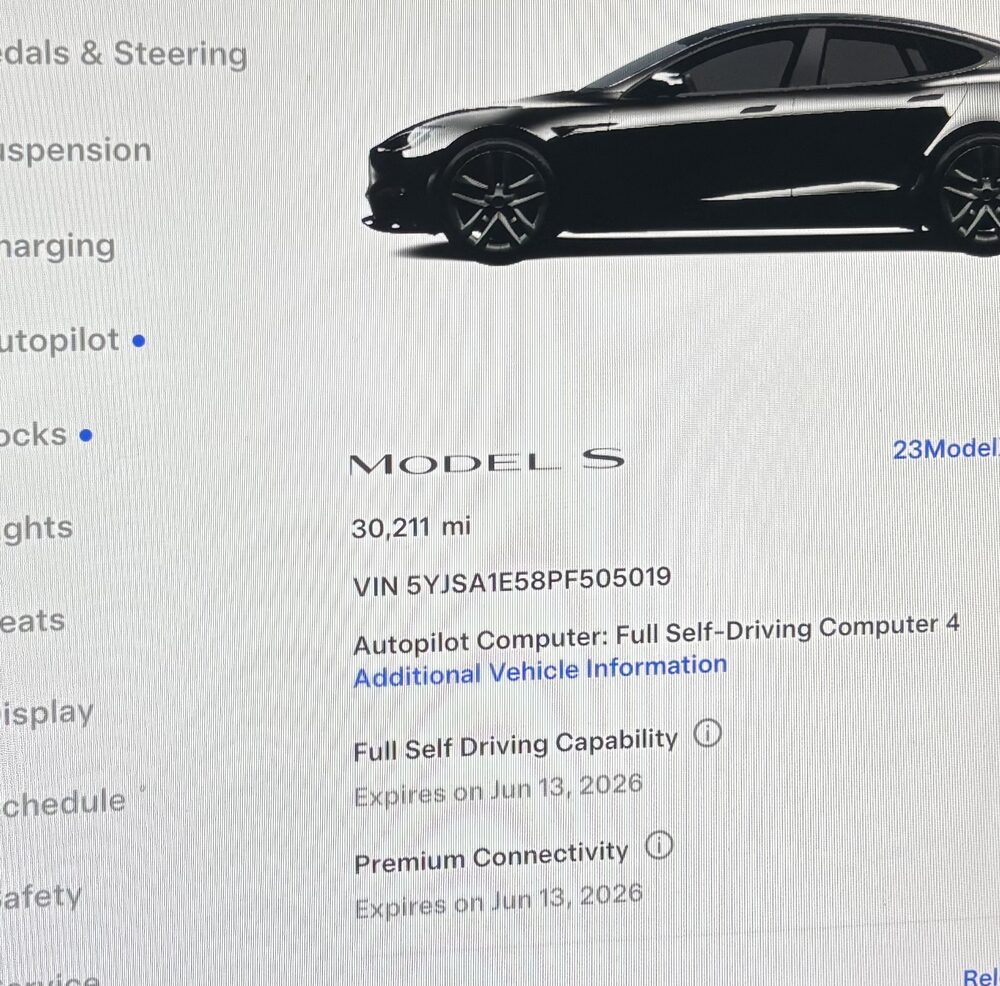Viewport: 1000px width, 986px height.
Task: Click the blue dot next to Autopilot
Action: pos(138,341)
